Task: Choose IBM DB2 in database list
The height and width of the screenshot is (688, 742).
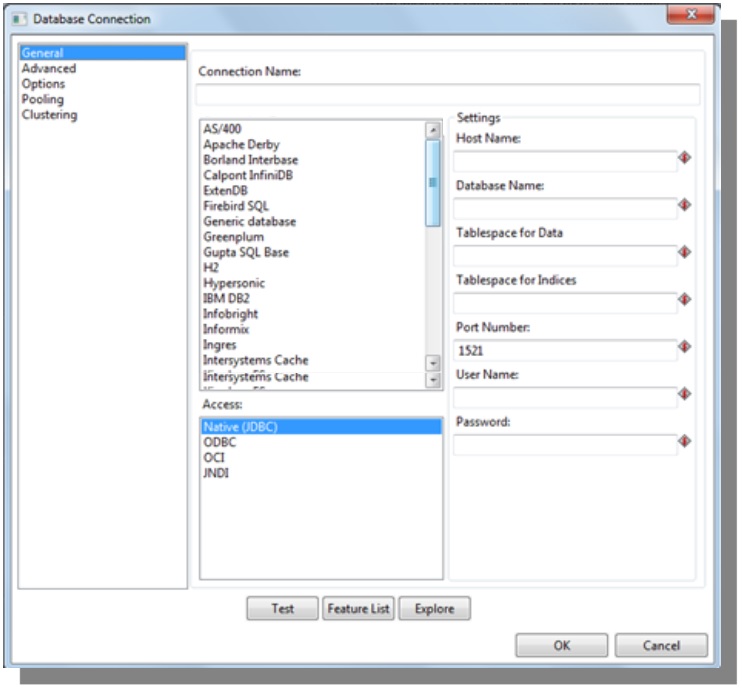Action: 228,298
